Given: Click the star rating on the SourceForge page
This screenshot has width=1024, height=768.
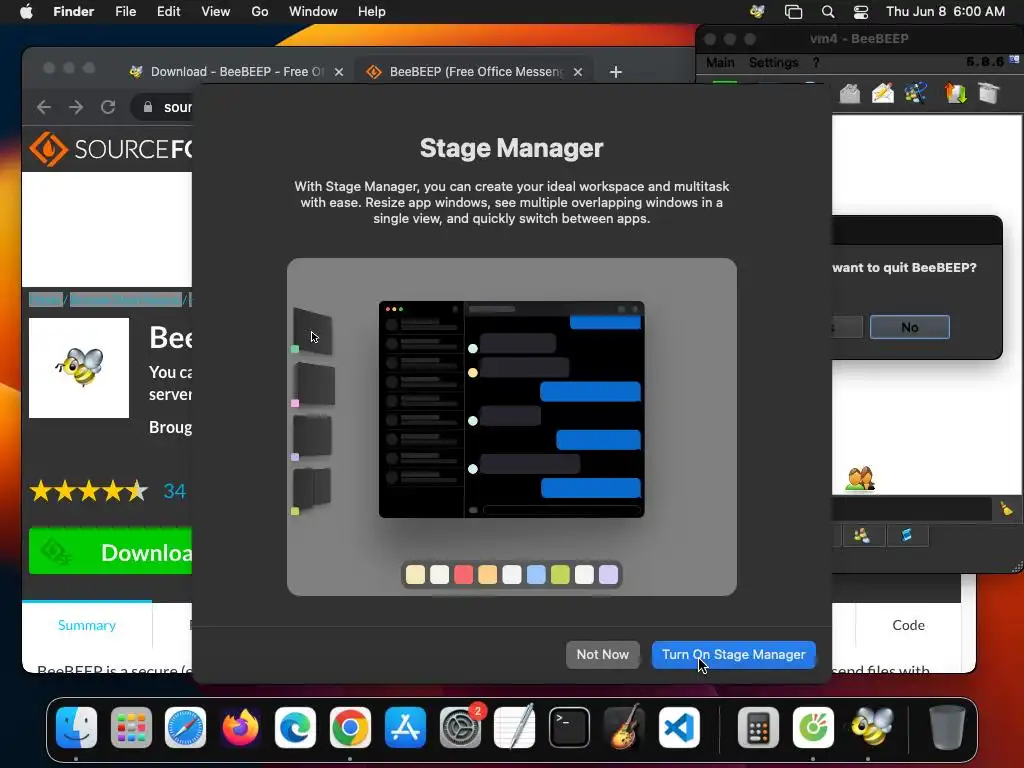Looking at the screenshot, I should point(89,490).
